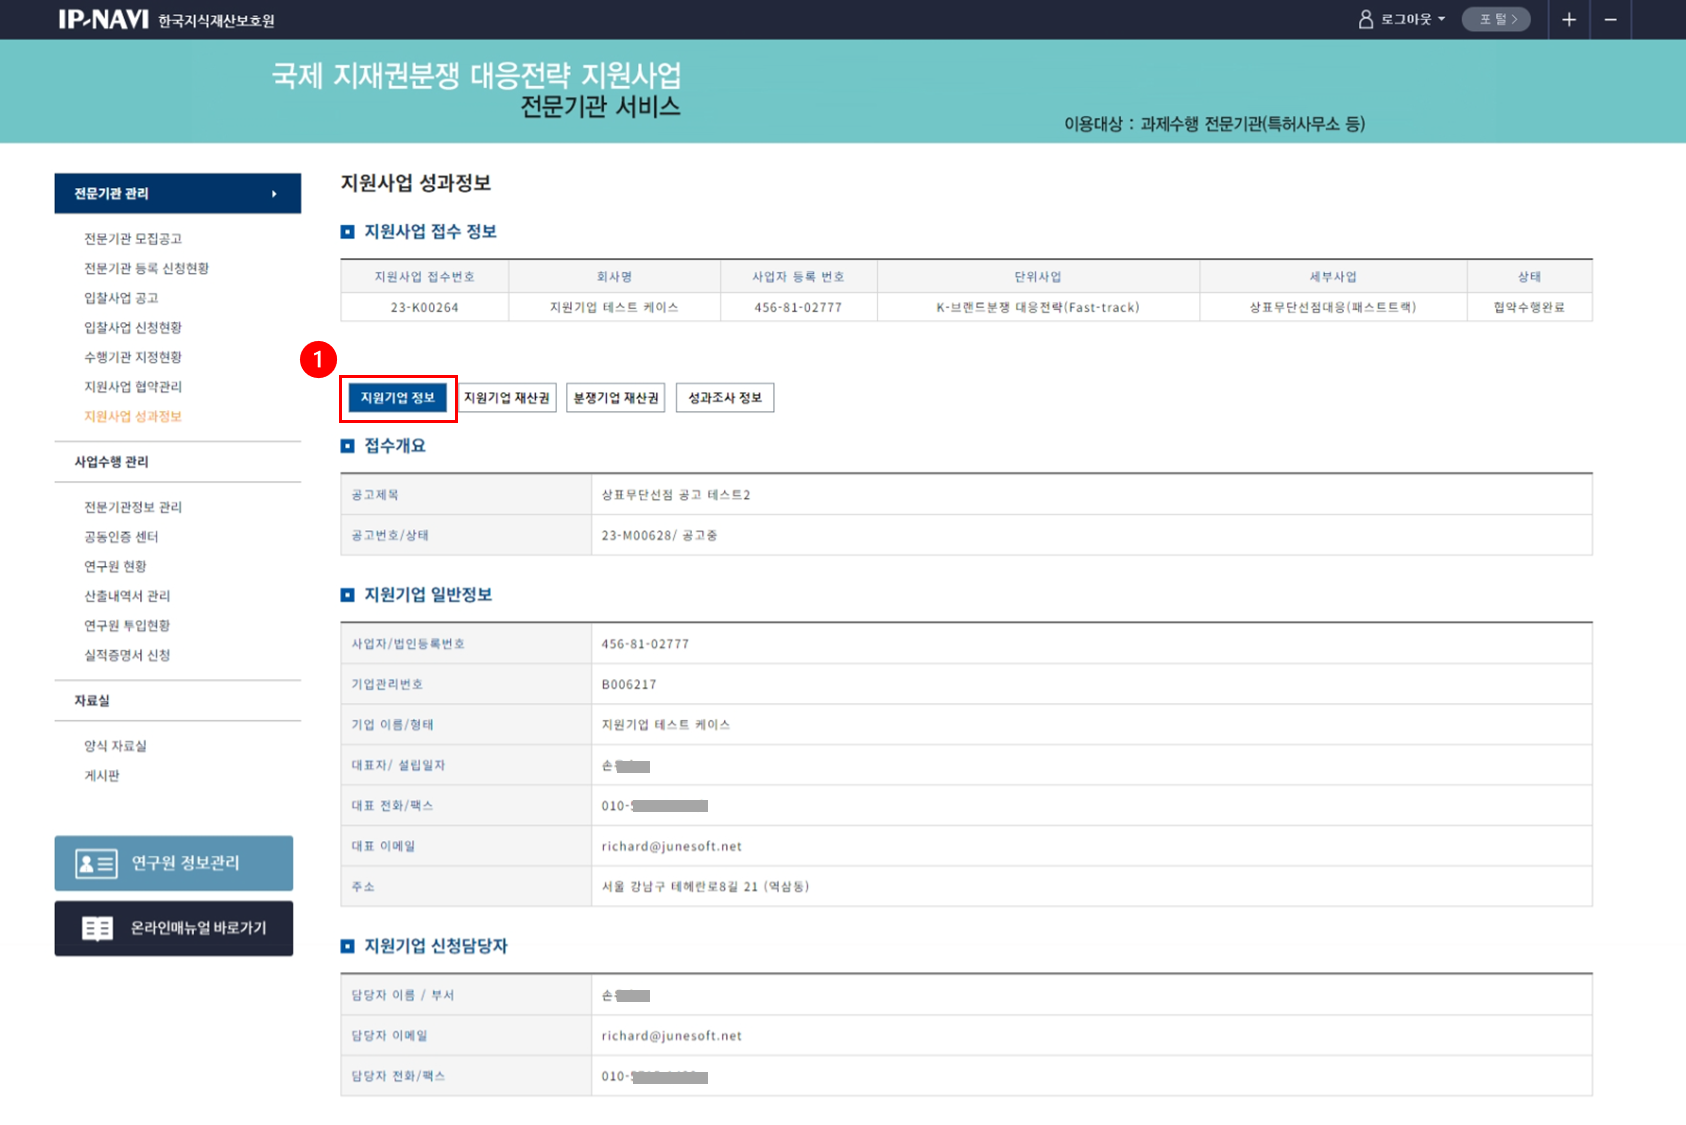
Task: Click the plus zoom-in icon
Action: coord(1569,20)
